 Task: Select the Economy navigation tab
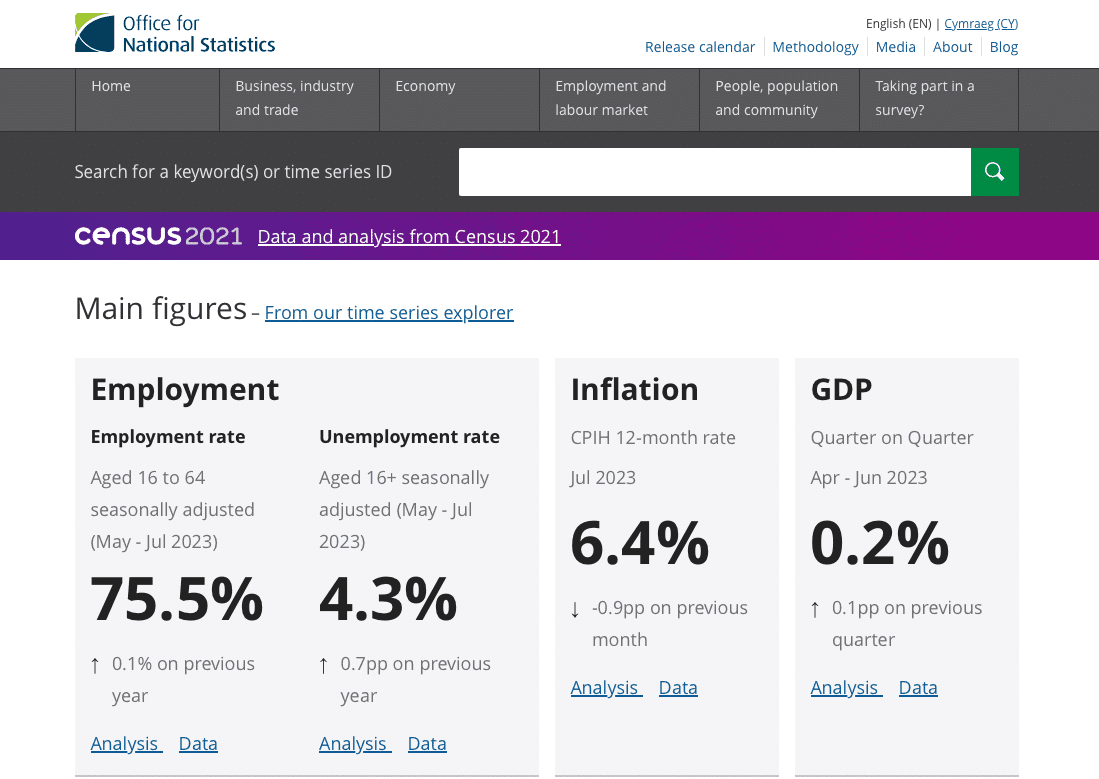(x=459, y=100)
